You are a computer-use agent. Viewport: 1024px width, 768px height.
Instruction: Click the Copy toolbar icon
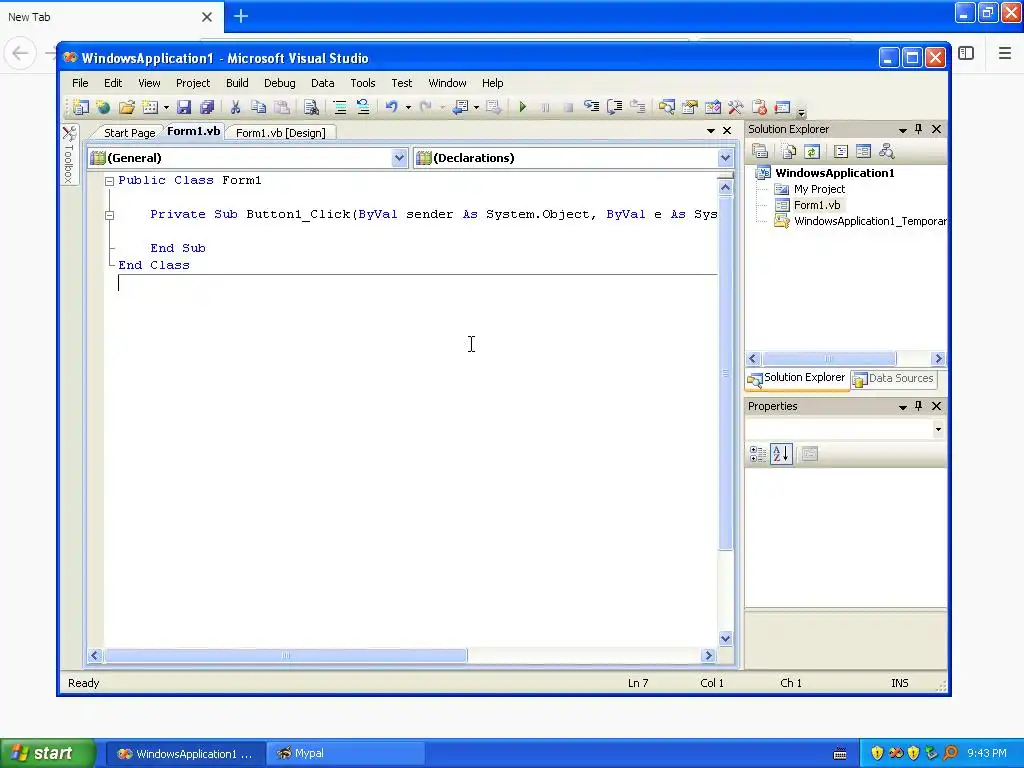pyautogui.click(x=259, y=107)
